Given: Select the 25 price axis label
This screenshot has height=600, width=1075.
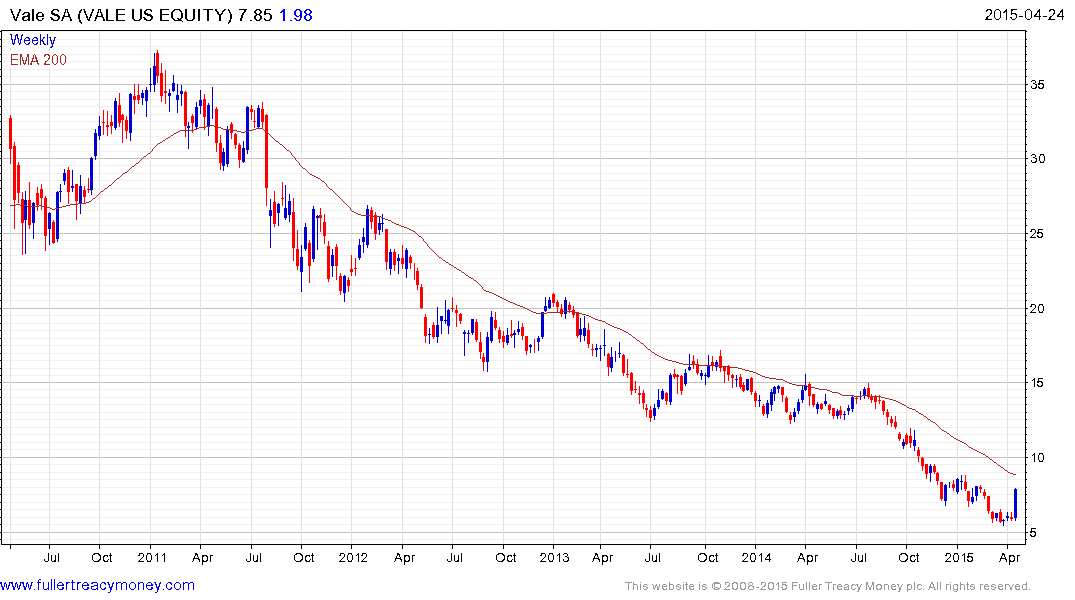Looking at the screenshot, I should point(1037,234).
